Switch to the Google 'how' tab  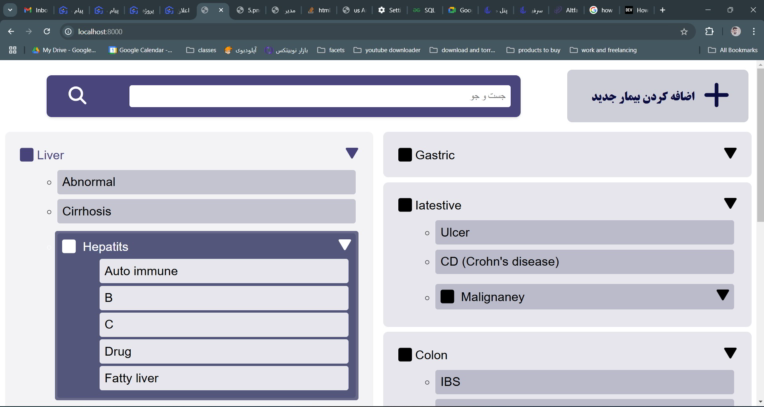point(601,10)
